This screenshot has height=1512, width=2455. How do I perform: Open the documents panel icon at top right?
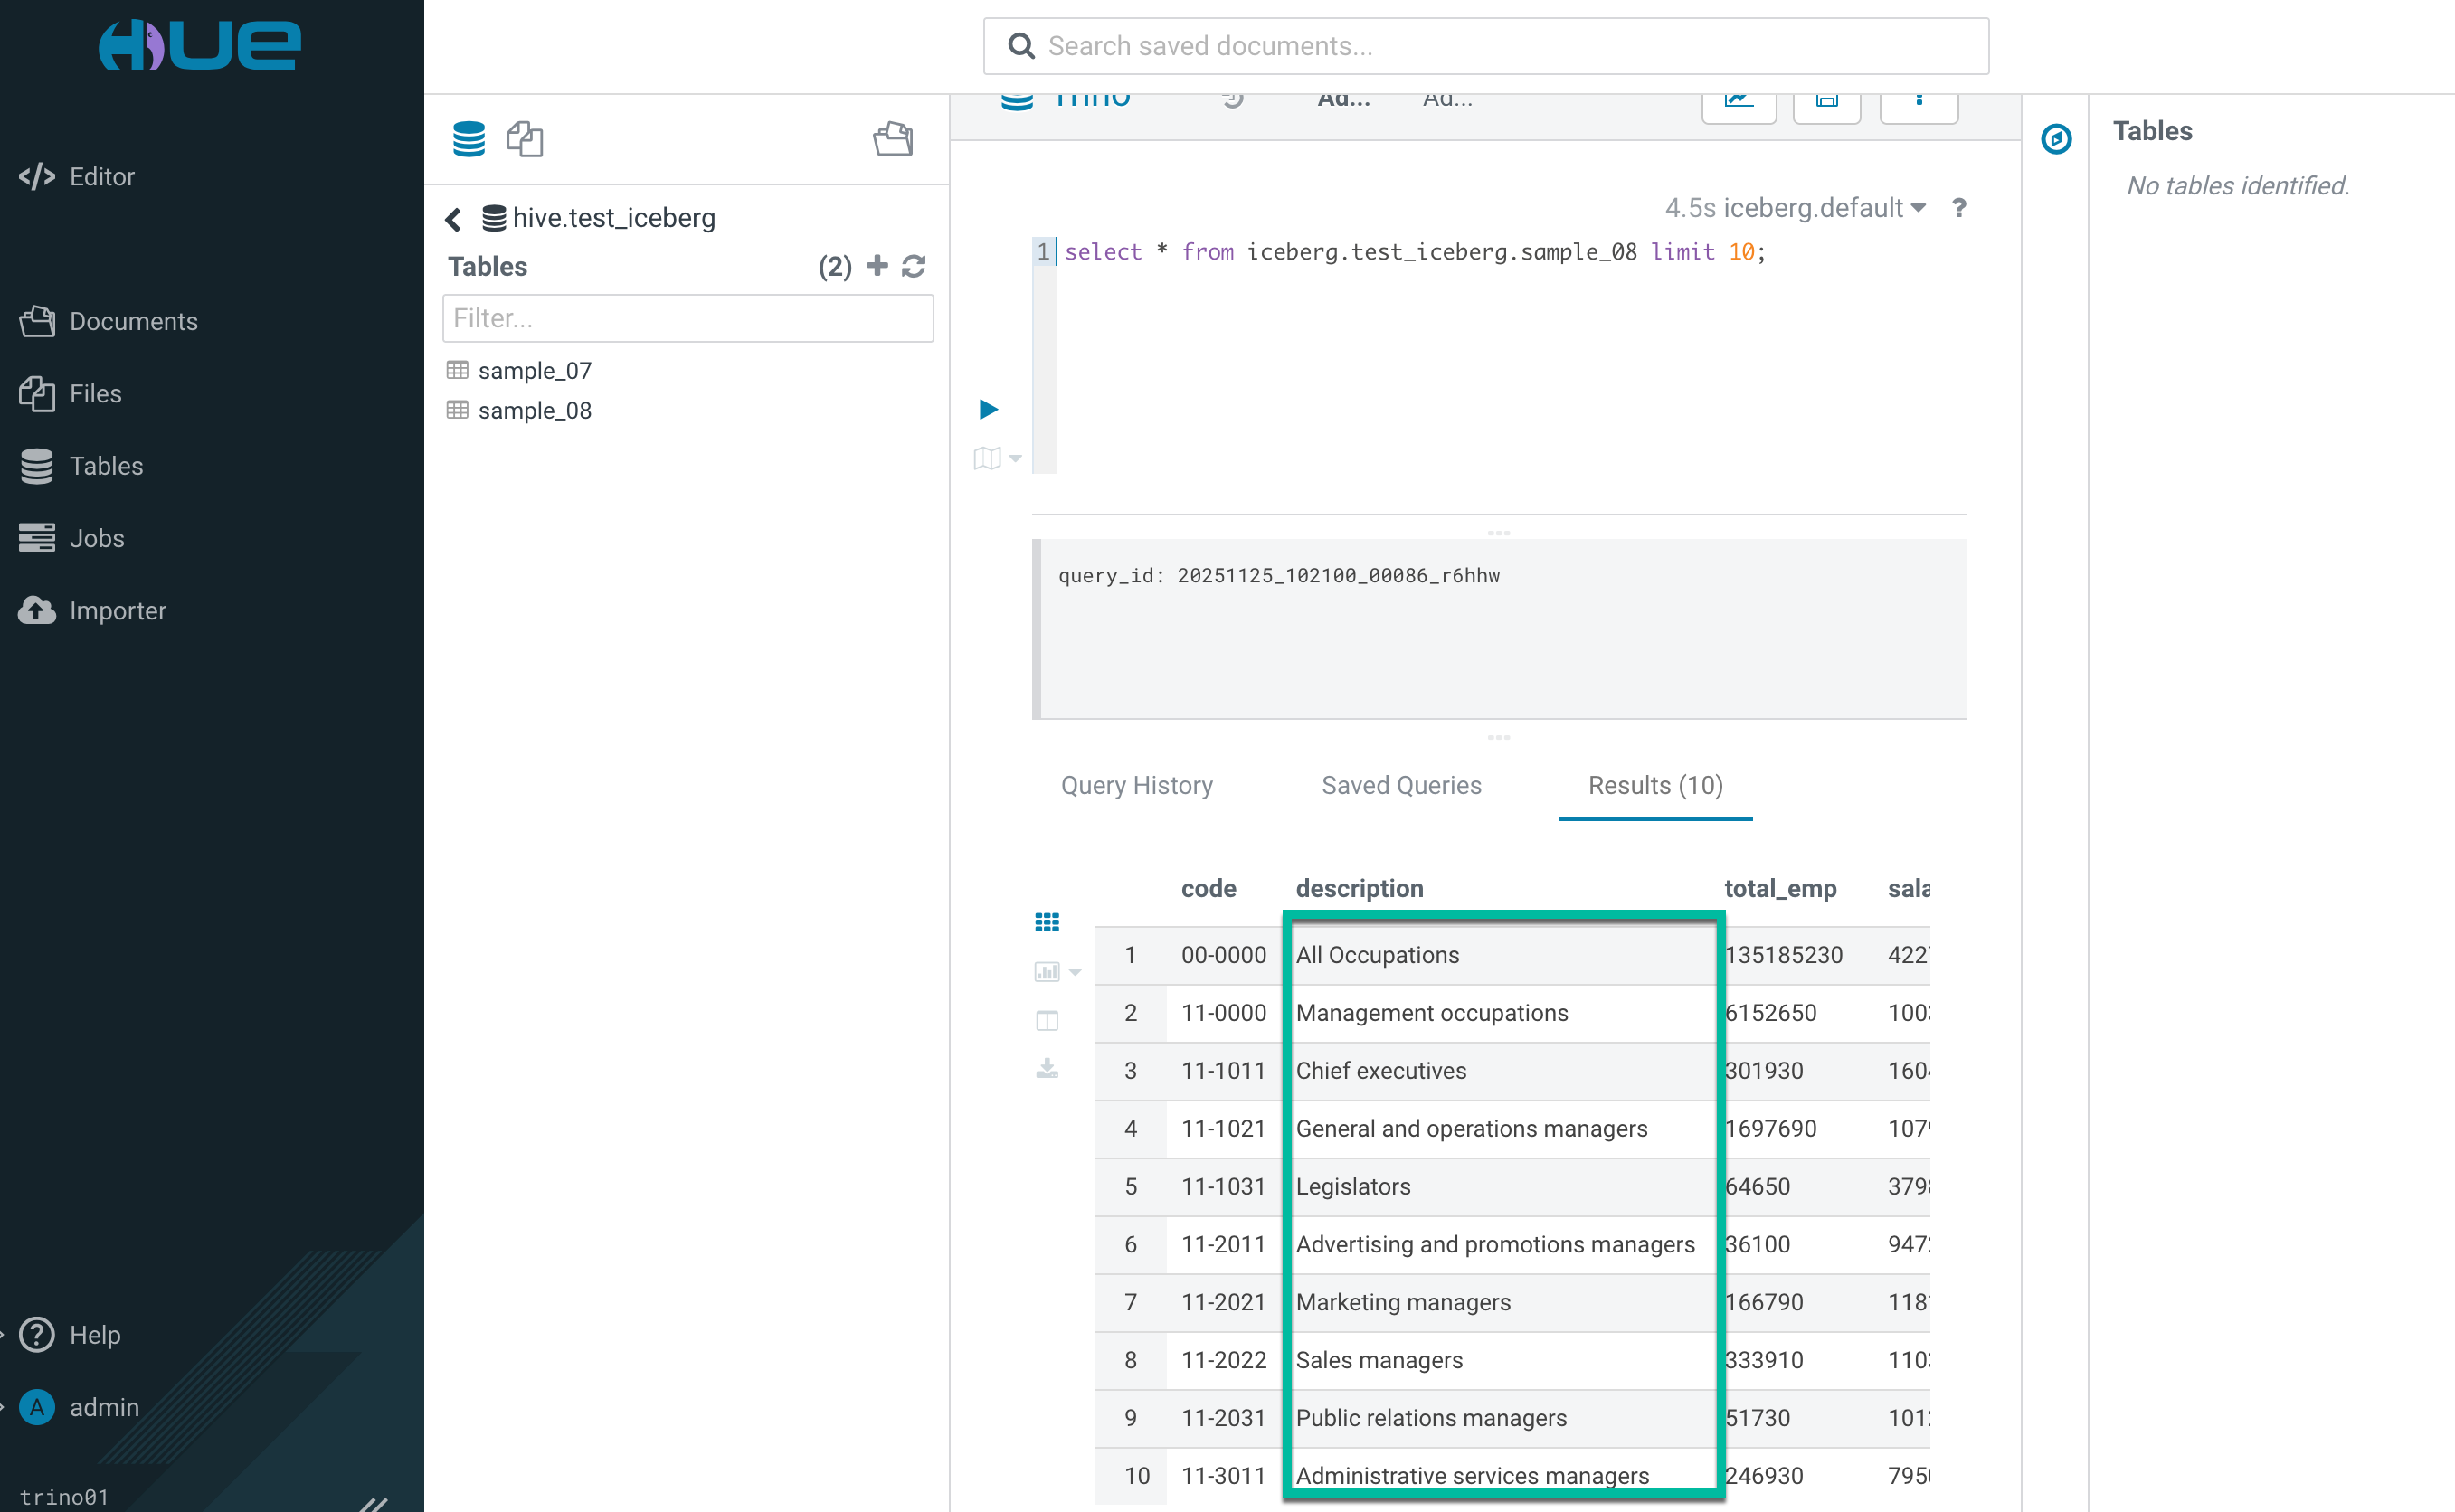tap(892, 139)
